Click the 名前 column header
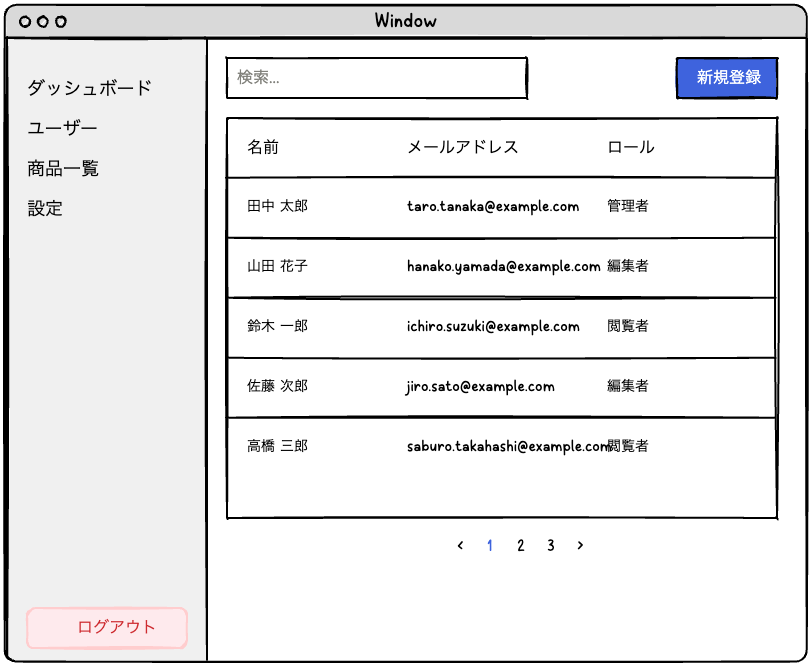This screenshot has height=666, width=811. point(263,147)
